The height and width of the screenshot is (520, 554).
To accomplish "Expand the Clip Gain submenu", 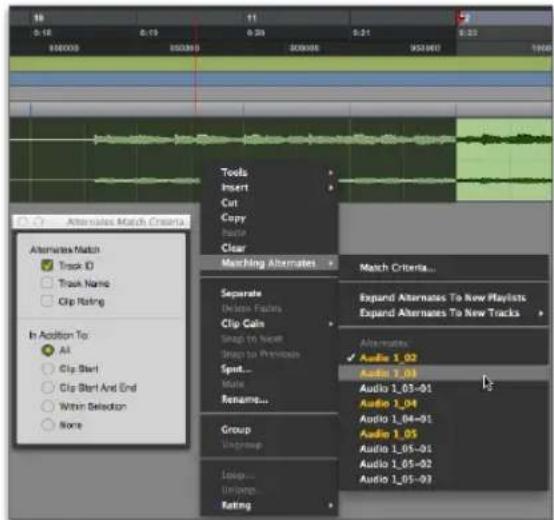I will coord(269,324).
